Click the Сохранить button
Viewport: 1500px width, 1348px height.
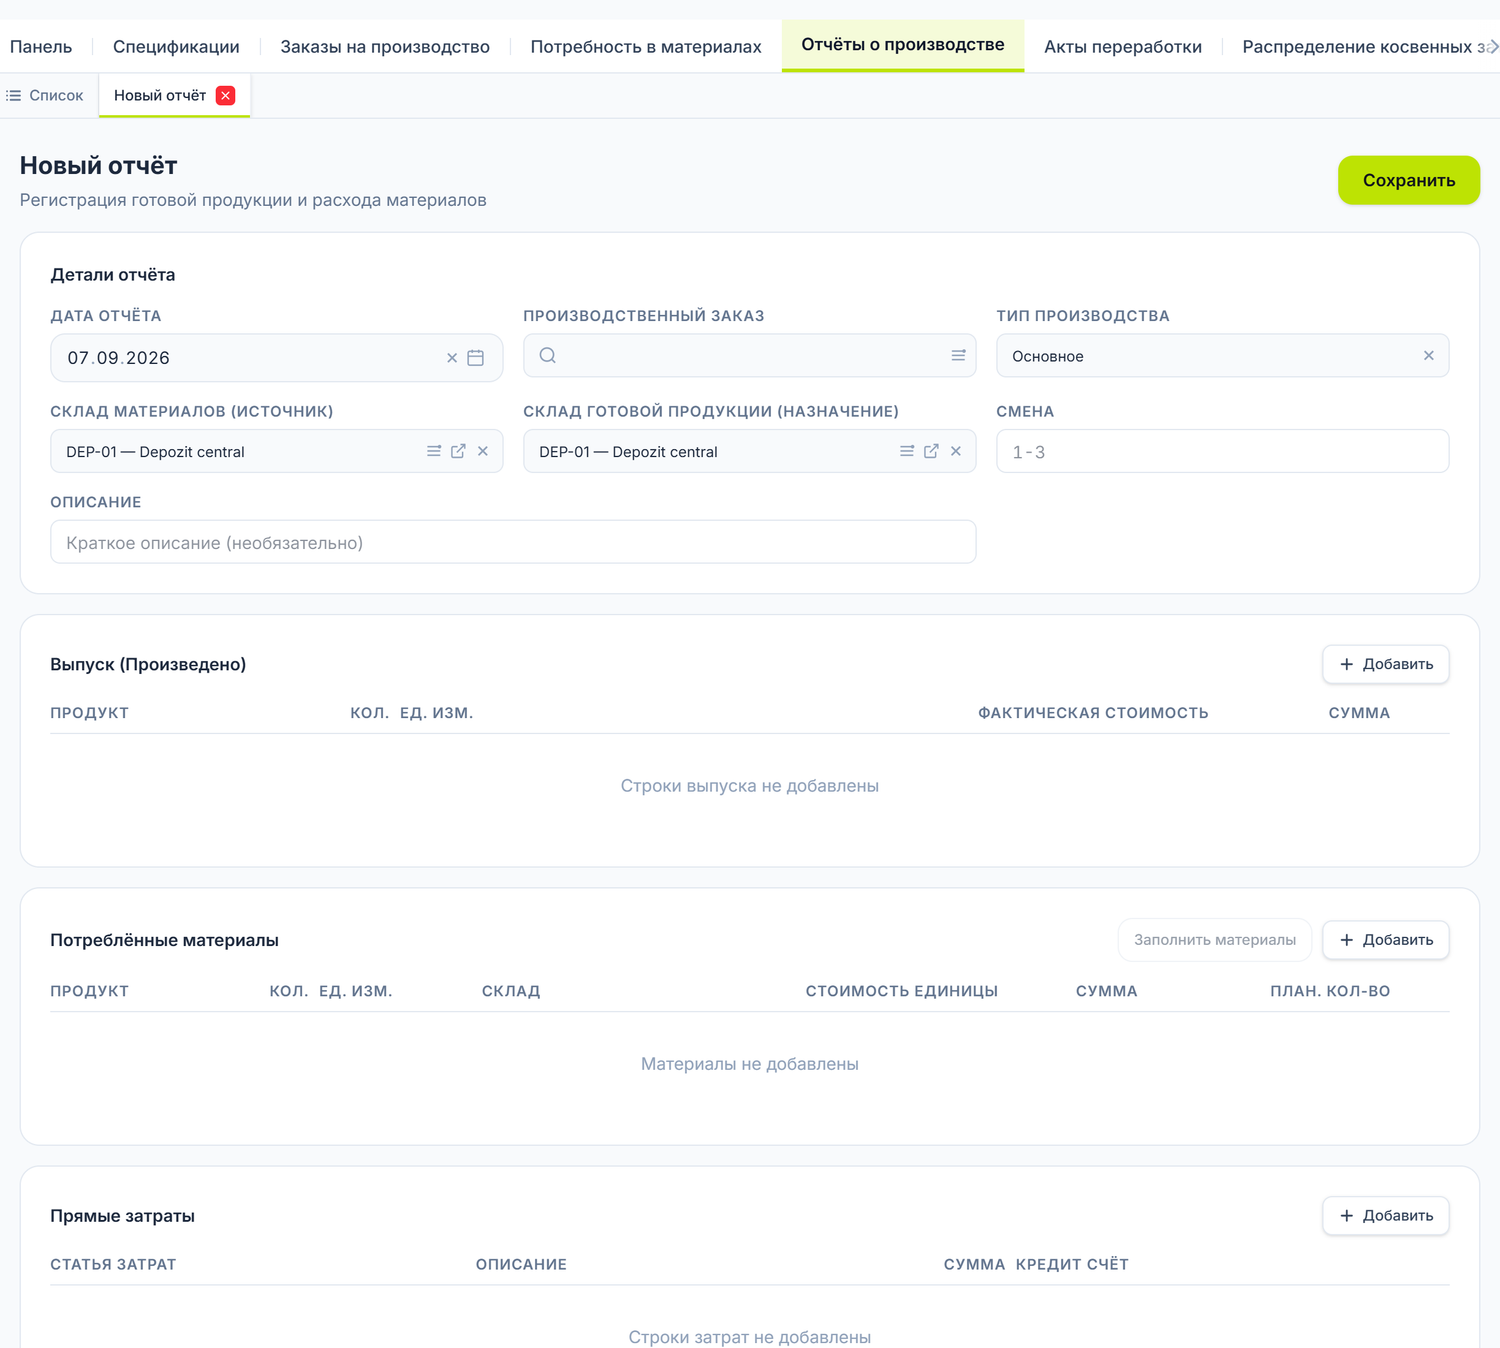click(x=1409, y=180)
